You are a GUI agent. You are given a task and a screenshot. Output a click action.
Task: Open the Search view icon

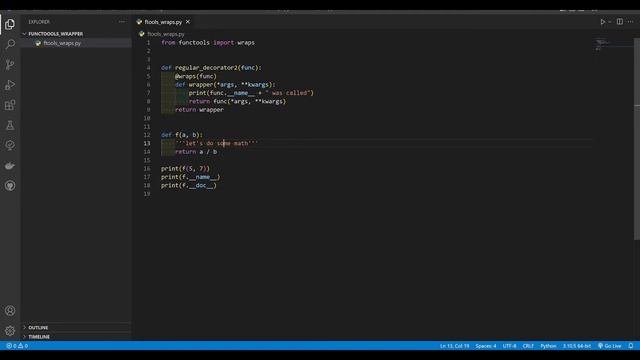(x=10, y=44)
